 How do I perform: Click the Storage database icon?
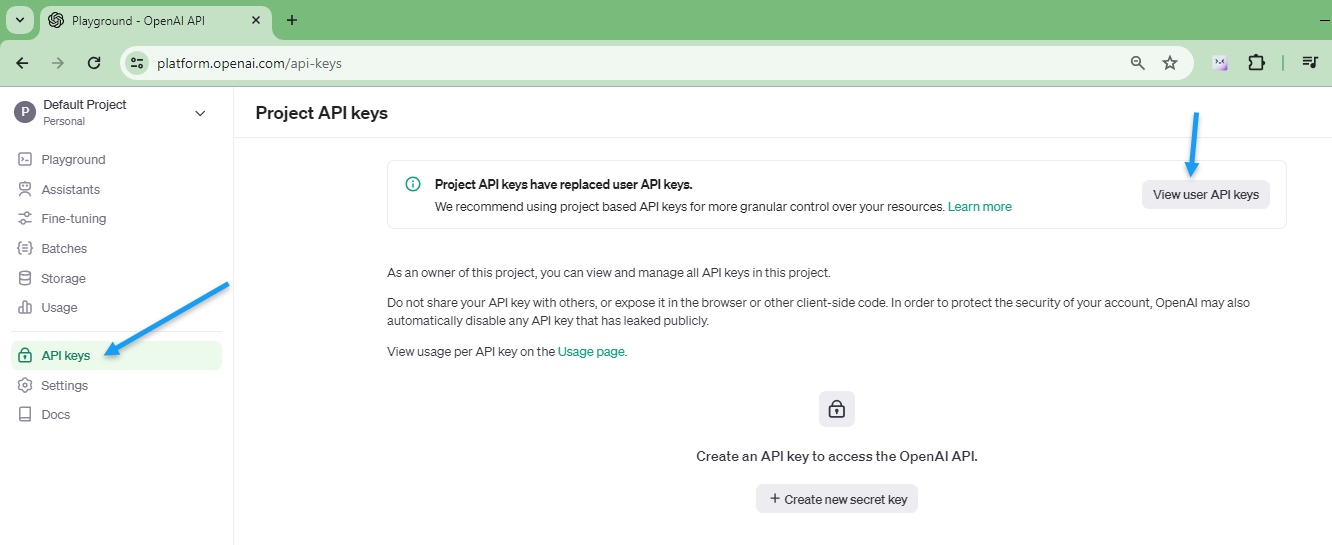click(x=25, y=278)
